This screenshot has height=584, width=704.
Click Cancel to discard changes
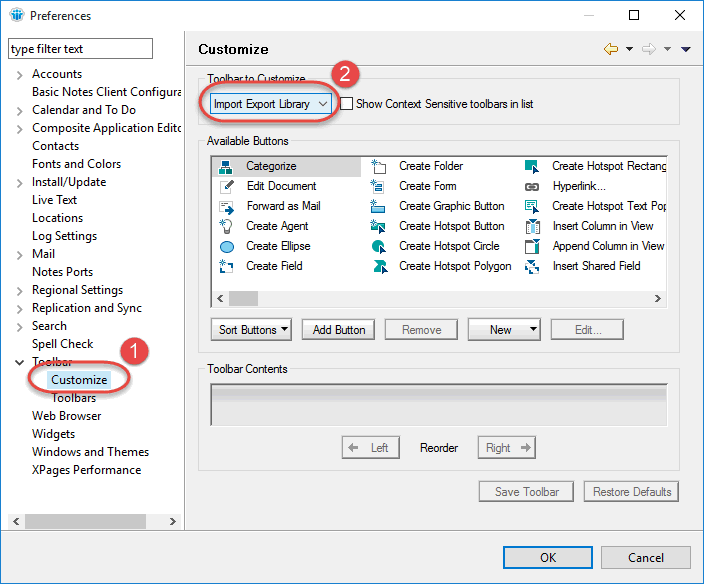pos(646,558)
